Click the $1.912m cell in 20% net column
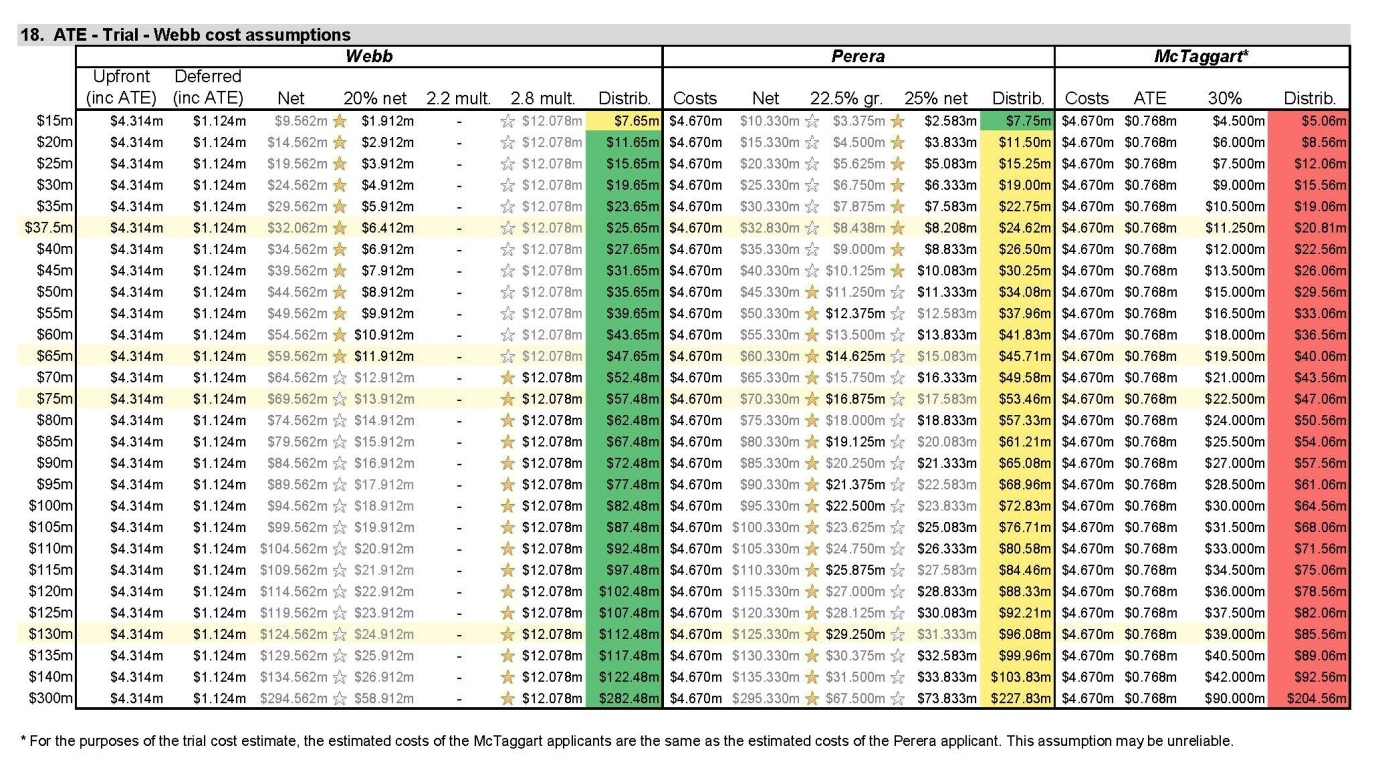 click(389, 120)
